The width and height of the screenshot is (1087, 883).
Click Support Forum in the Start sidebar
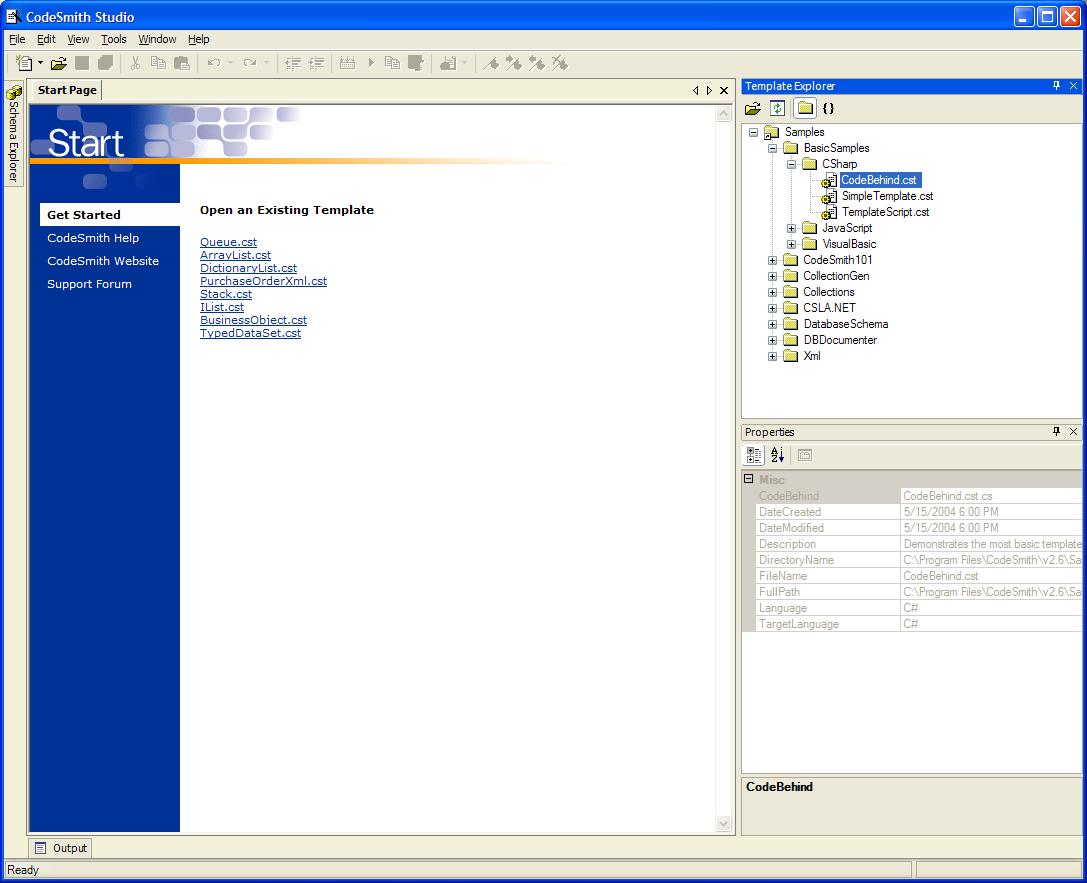(x=89, y=283)
